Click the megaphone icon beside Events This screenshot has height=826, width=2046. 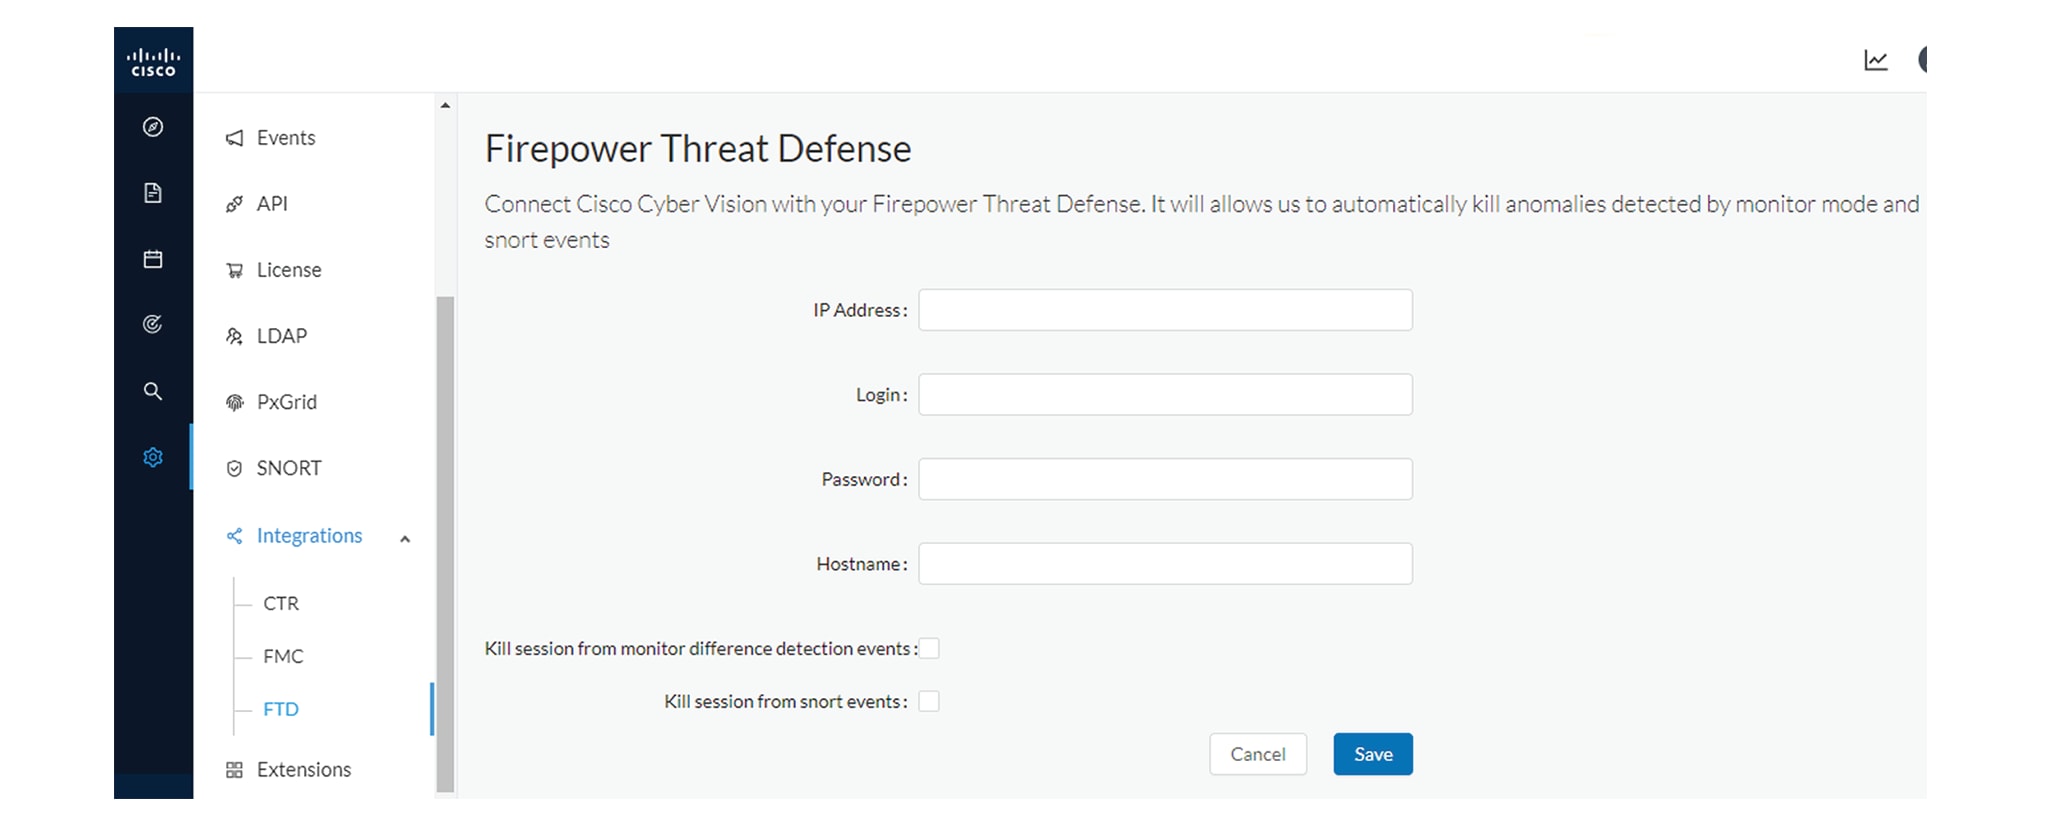pos(234,138)
